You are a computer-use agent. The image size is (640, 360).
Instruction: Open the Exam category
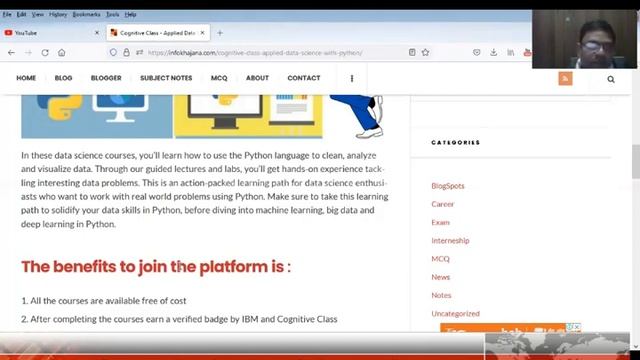[x=440, y=222]
